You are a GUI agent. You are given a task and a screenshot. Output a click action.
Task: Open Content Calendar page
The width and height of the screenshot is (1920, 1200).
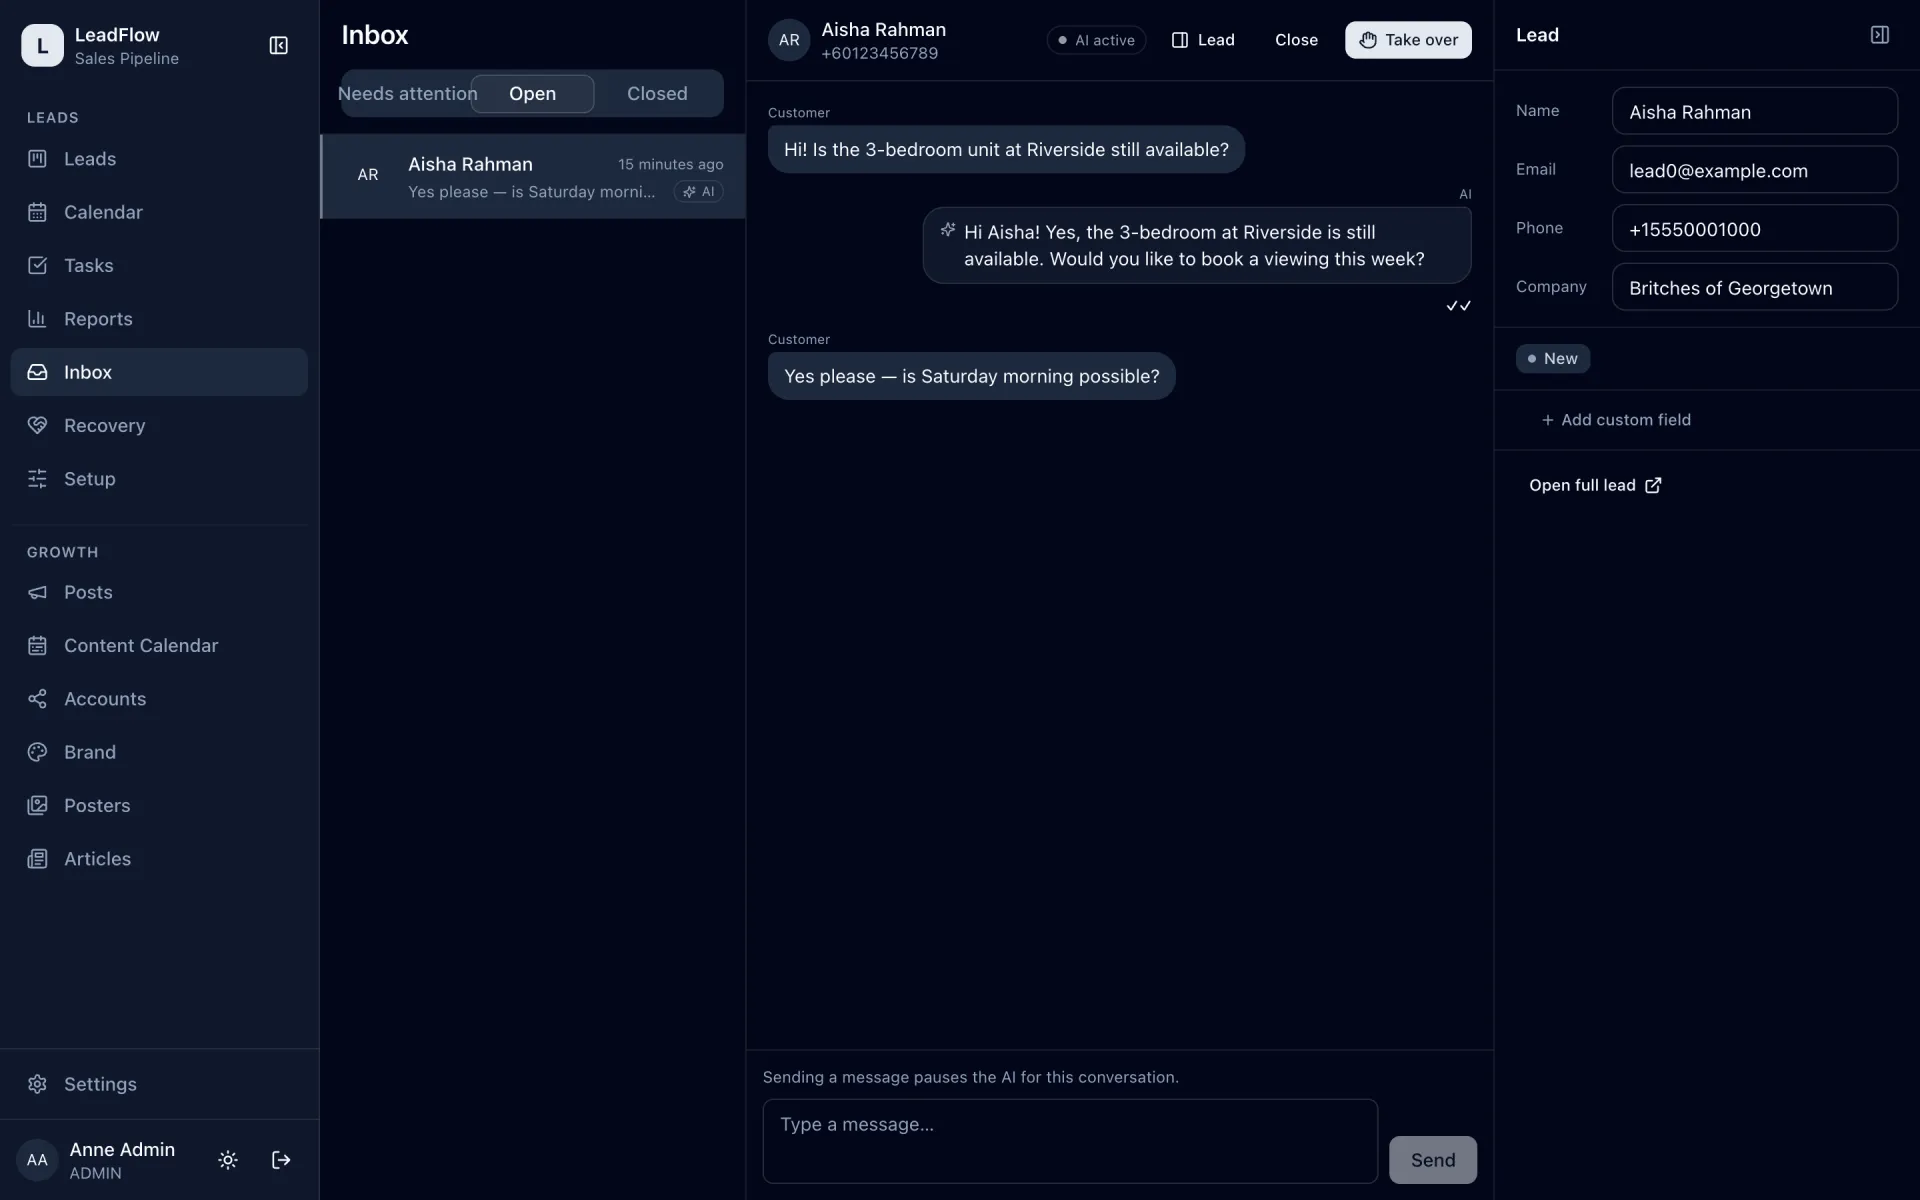tap(159, 645)
